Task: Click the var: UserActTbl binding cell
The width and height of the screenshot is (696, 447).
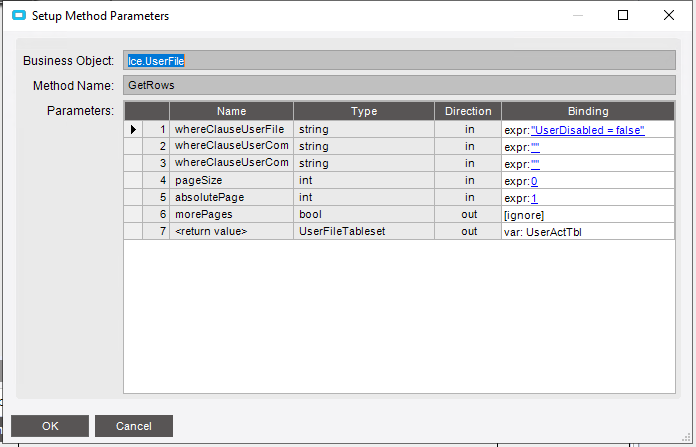Action: pyautogui.click(x=588, y=232)
